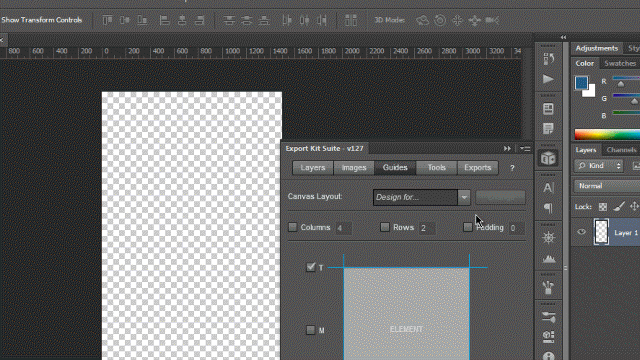Screen dimensions: 640x360
Task: Switch to the Images tab
Action: click(354, 168)
